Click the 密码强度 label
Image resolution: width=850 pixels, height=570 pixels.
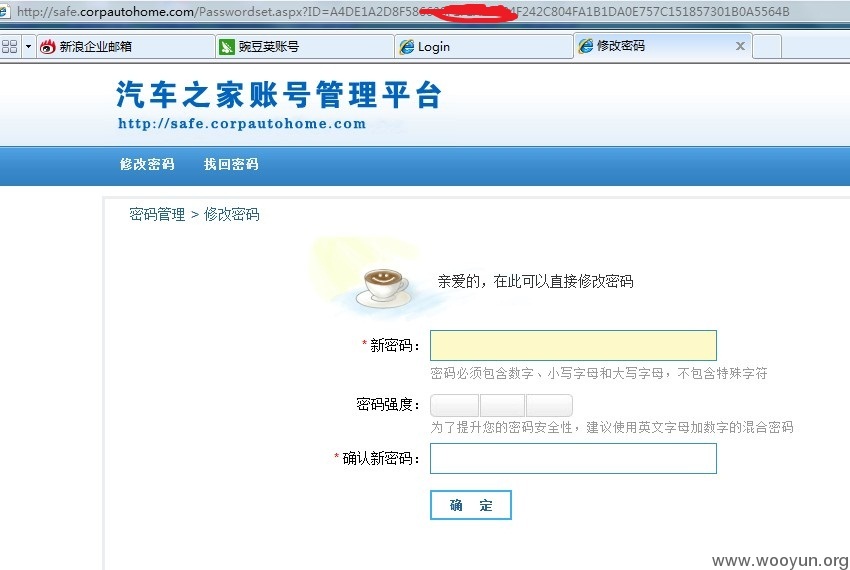(388, 405)
